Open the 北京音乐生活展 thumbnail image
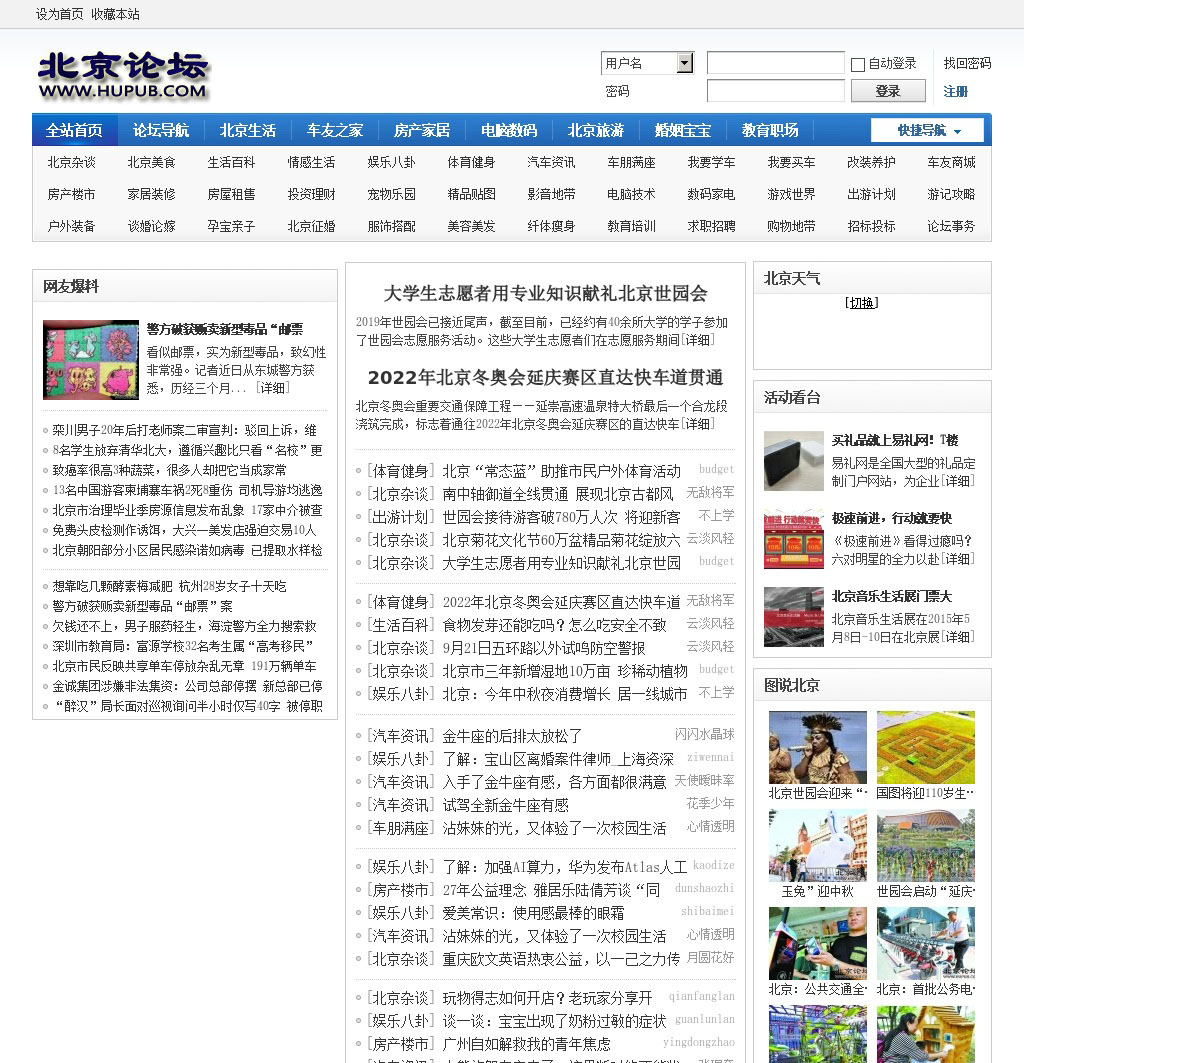The width and height of the screenshot is (1200, 1063). click(x=793, y=617)
